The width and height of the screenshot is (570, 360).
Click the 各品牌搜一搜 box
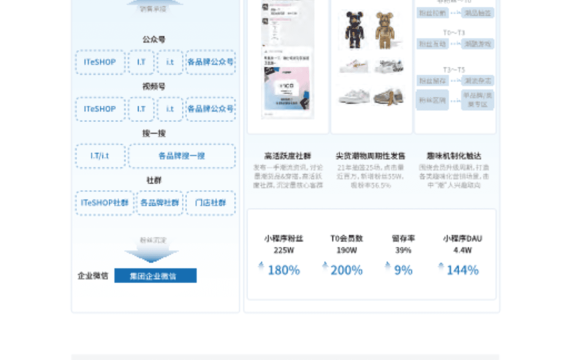182,156
